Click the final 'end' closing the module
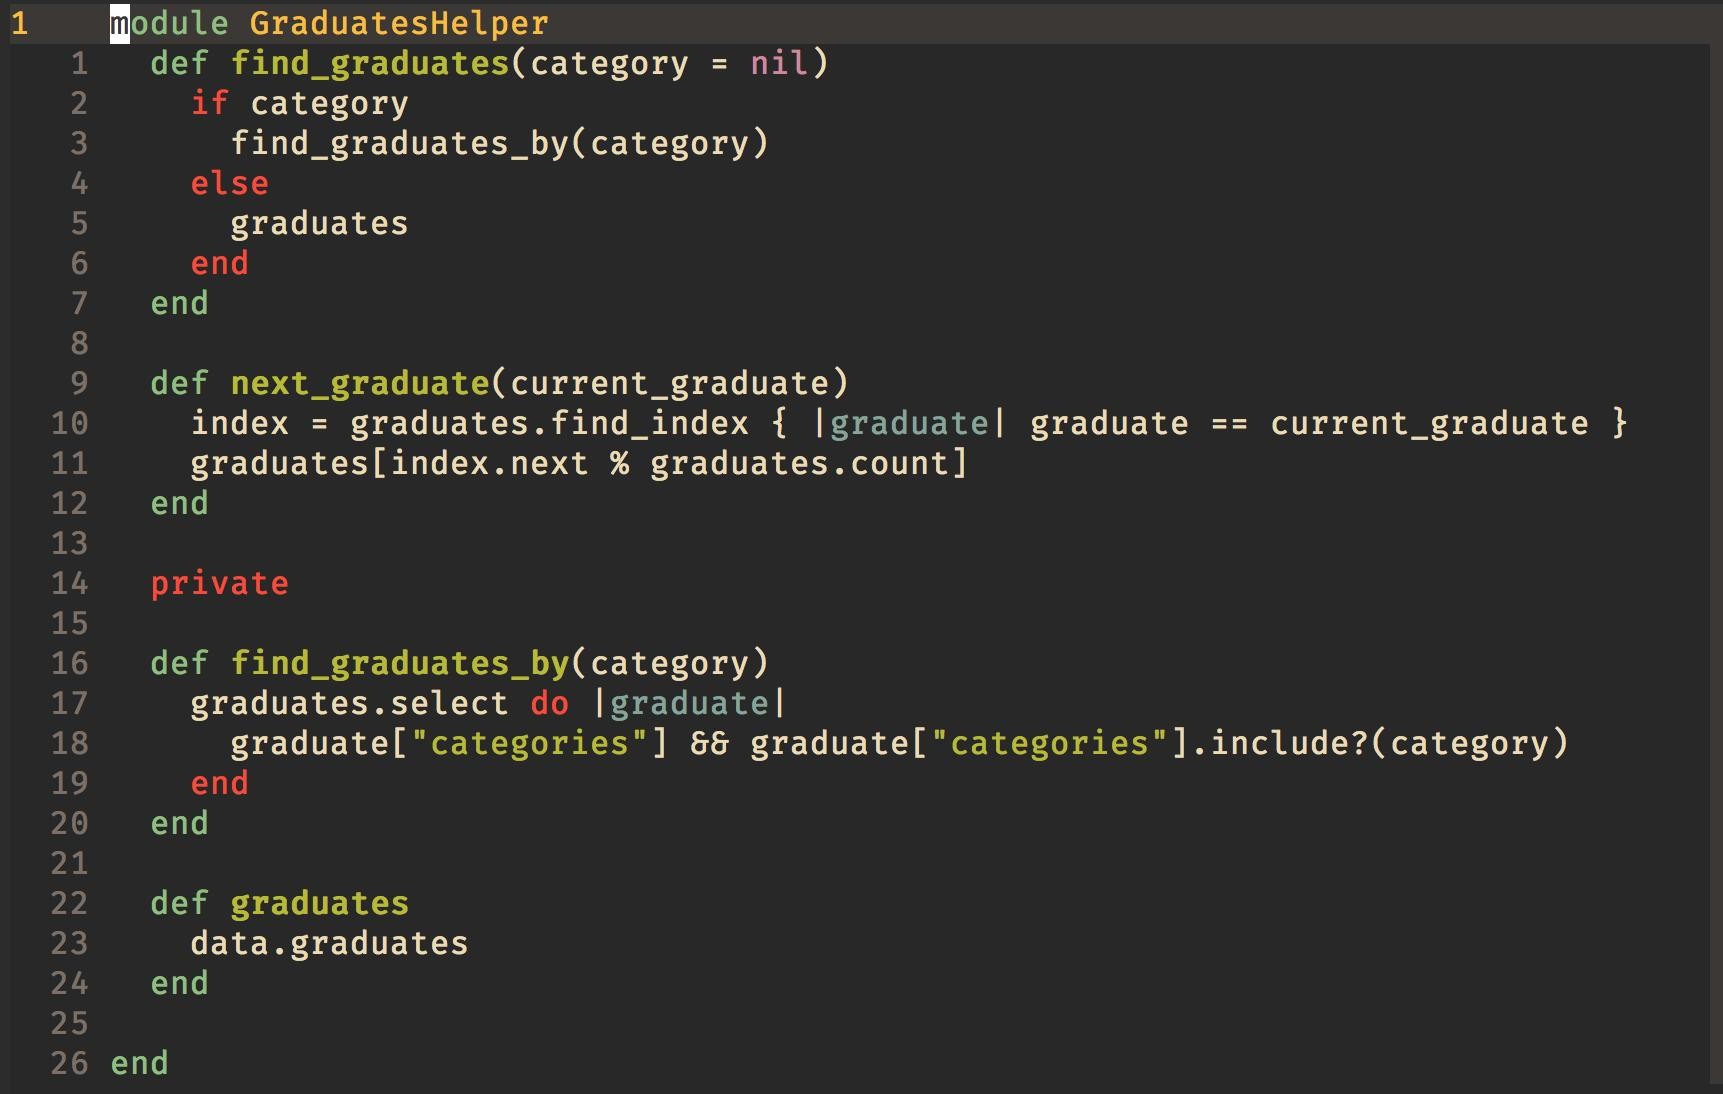 139,1063
